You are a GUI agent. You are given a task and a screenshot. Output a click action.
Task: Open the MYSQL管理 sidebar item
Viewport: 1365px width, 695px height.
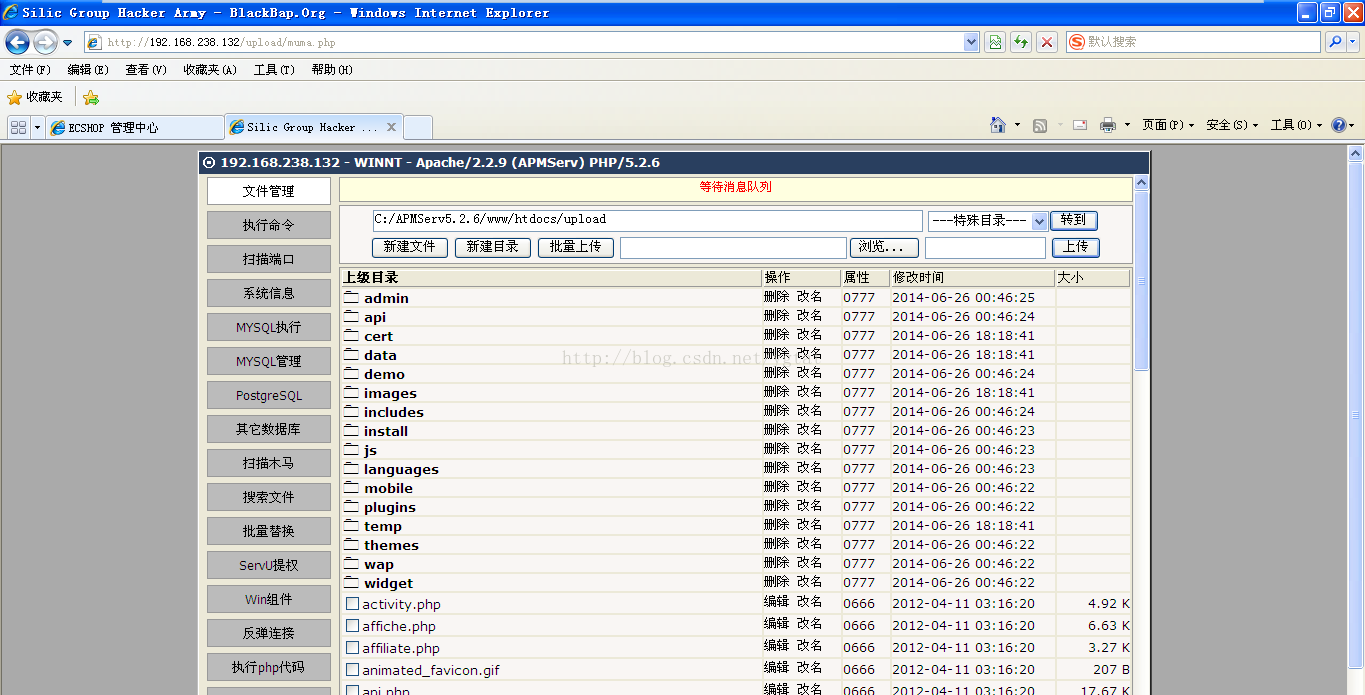[269, 361]
